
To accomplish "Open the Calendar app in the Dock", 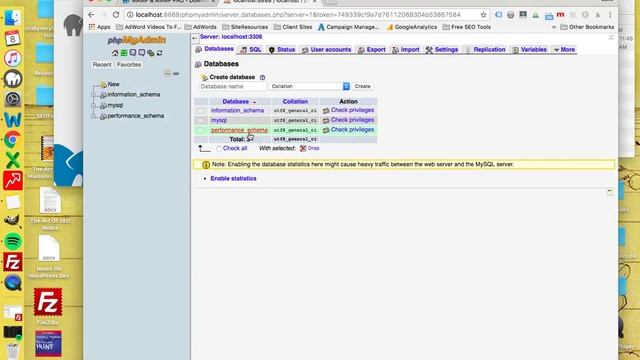I will coord(13,38).
